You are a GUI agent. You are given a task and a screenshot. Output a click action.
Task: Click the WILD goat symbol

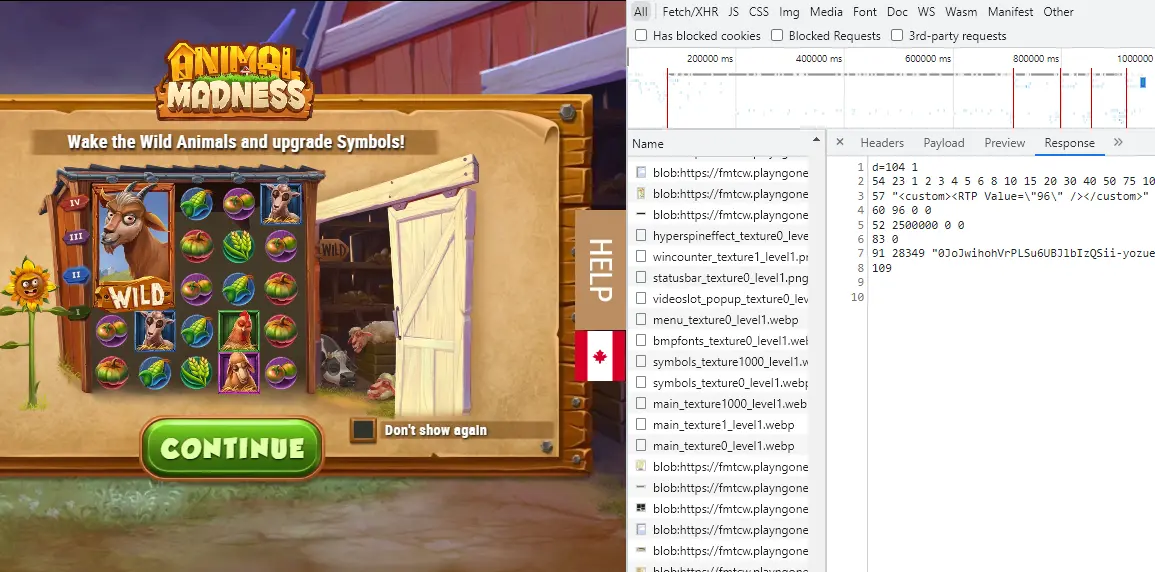[134, 246]
